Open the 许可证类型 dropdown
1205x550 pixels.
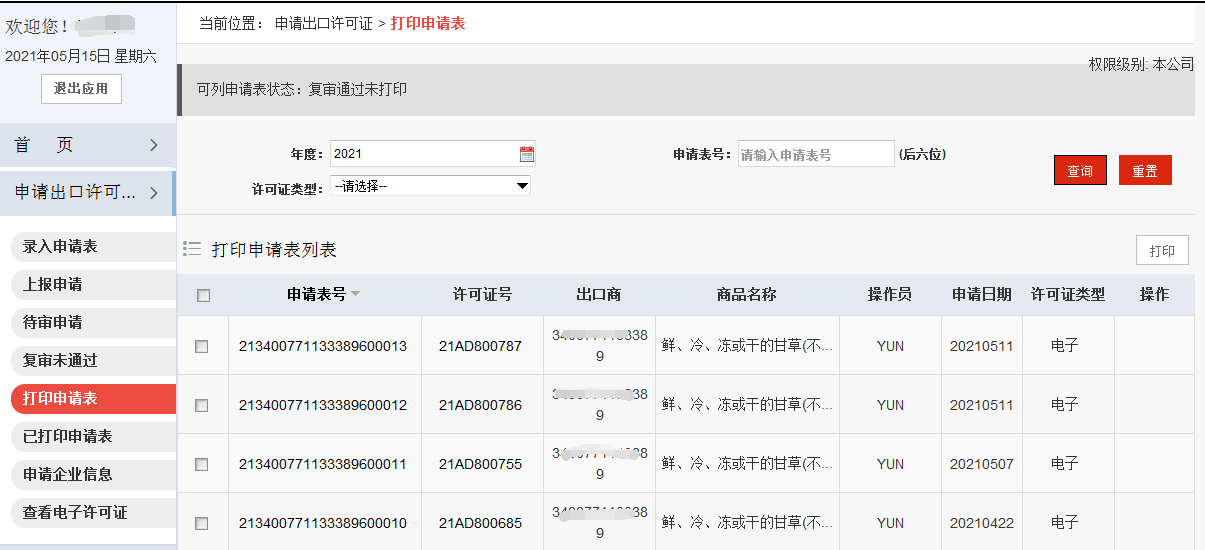(x=430, y=186)
